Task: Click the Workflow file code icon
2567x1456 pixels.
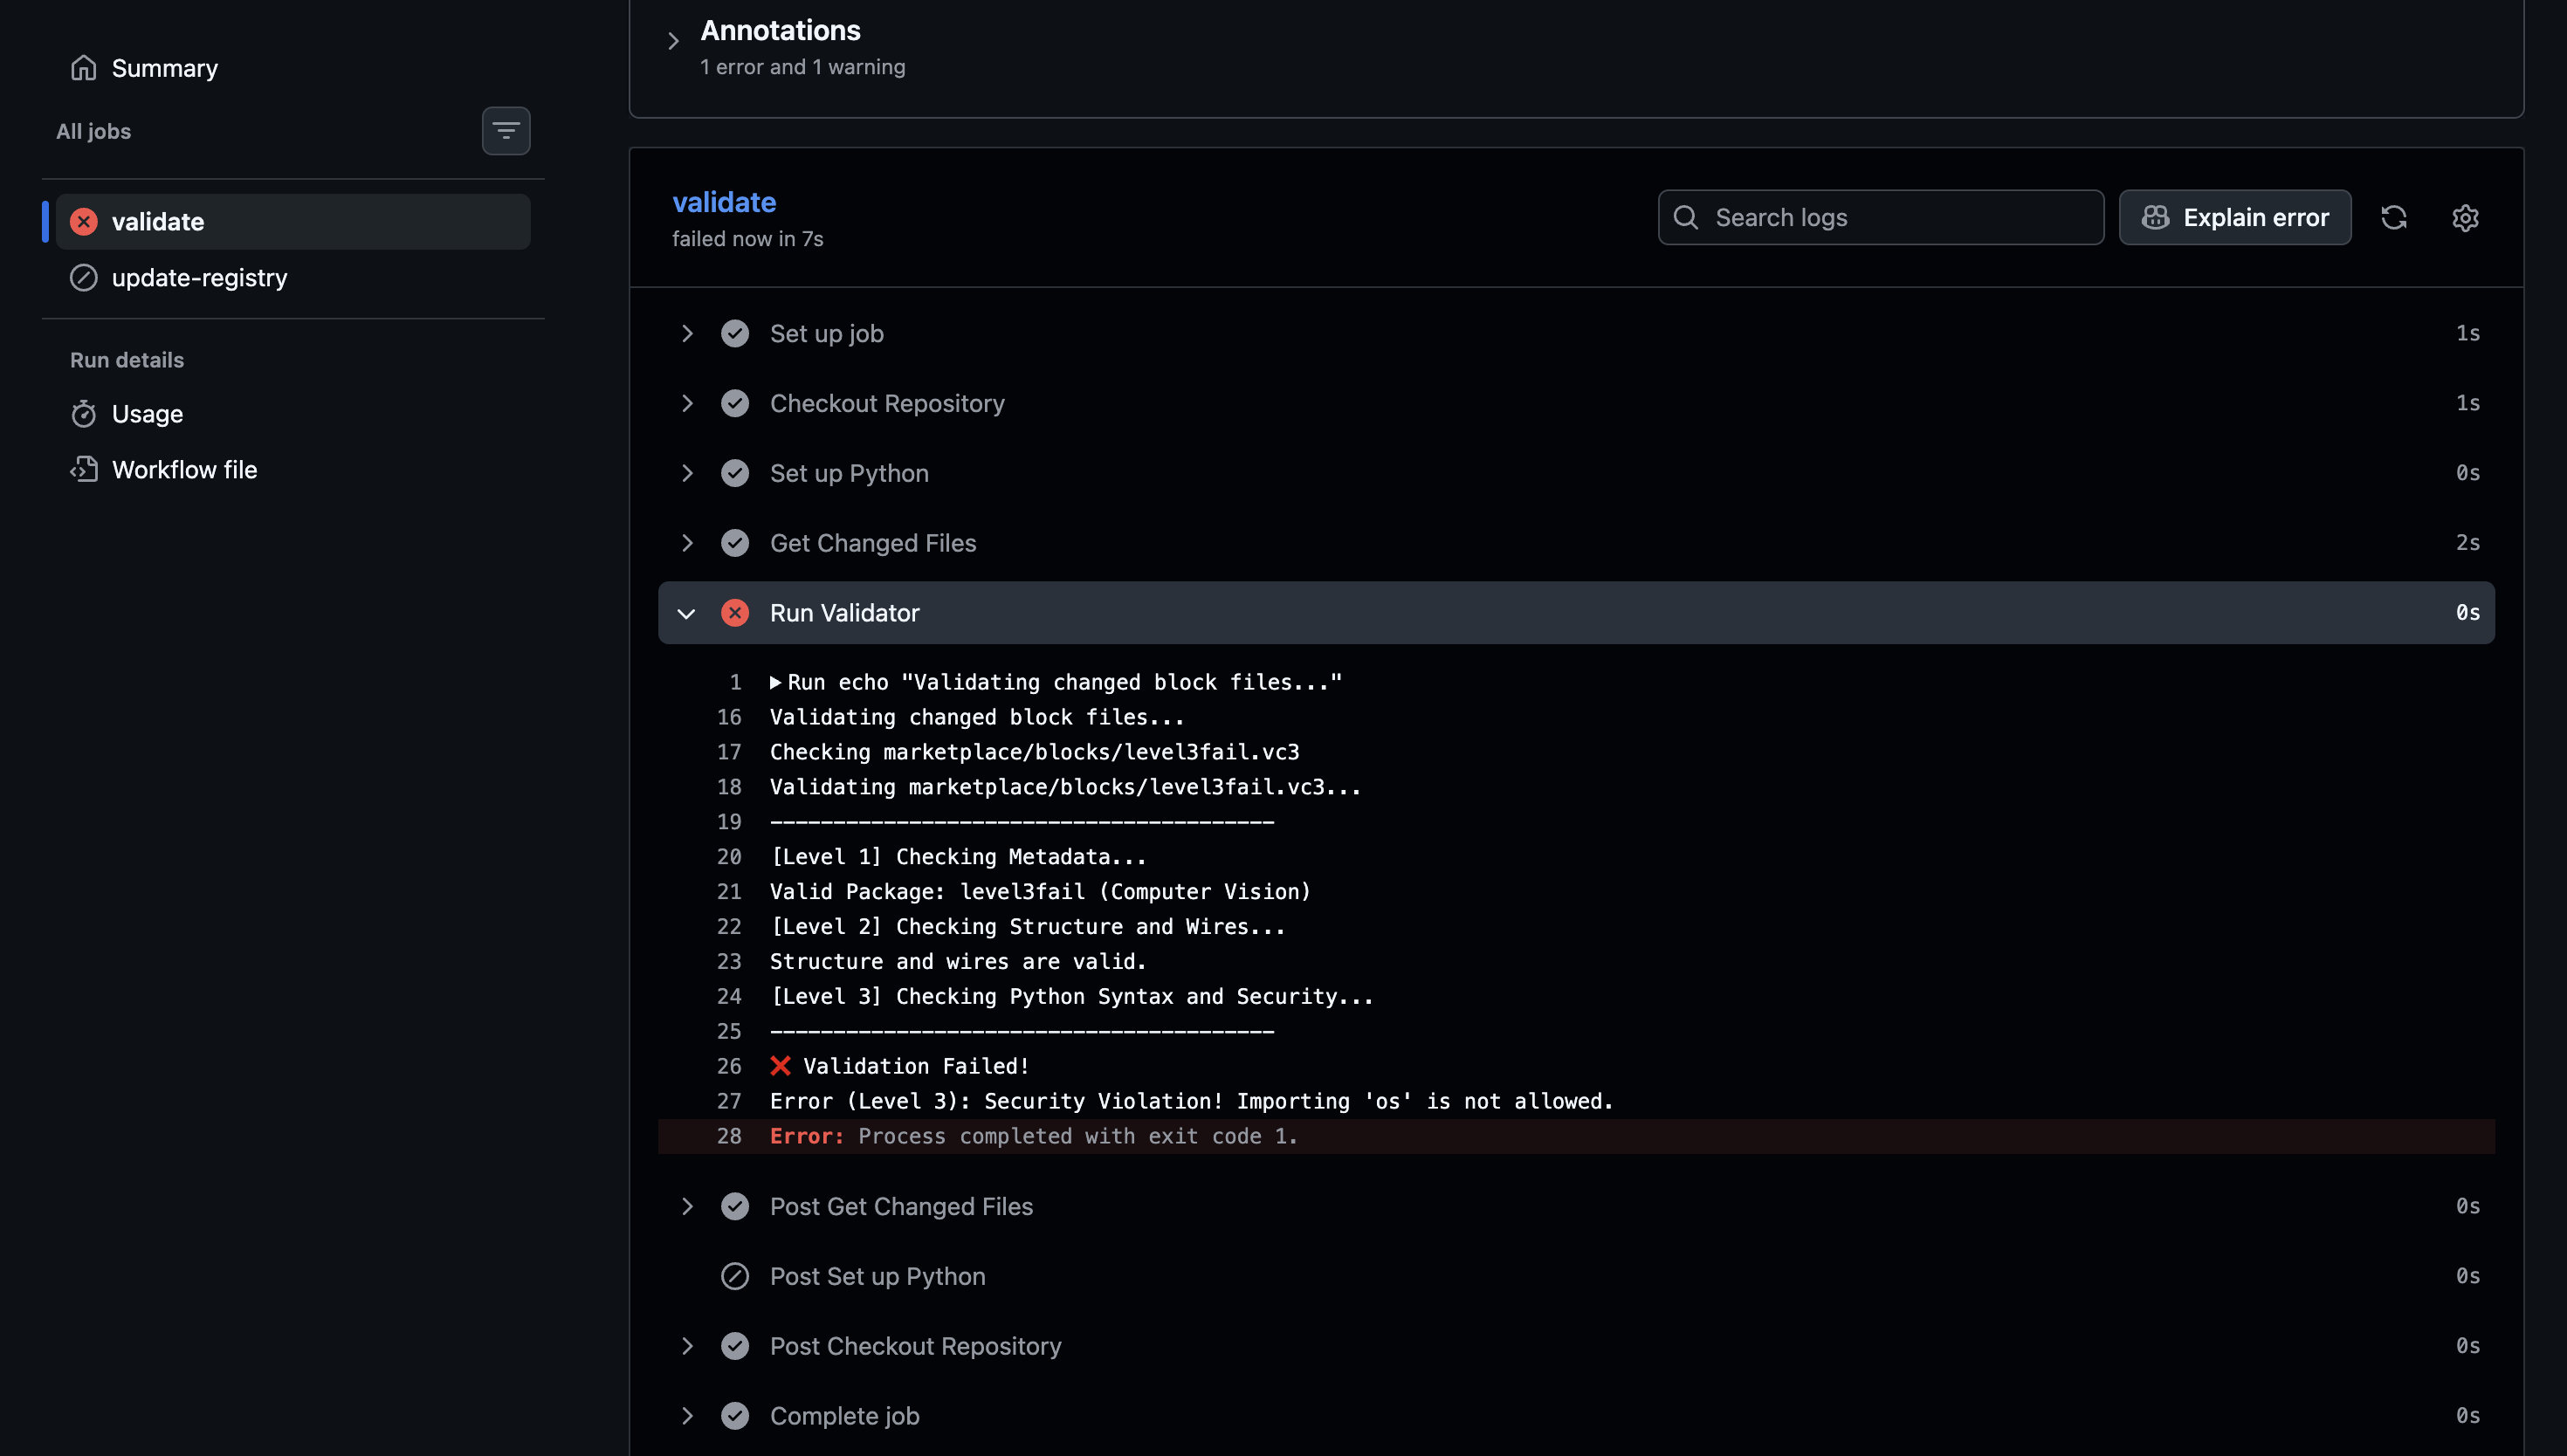Action: [x=84, y=469]
